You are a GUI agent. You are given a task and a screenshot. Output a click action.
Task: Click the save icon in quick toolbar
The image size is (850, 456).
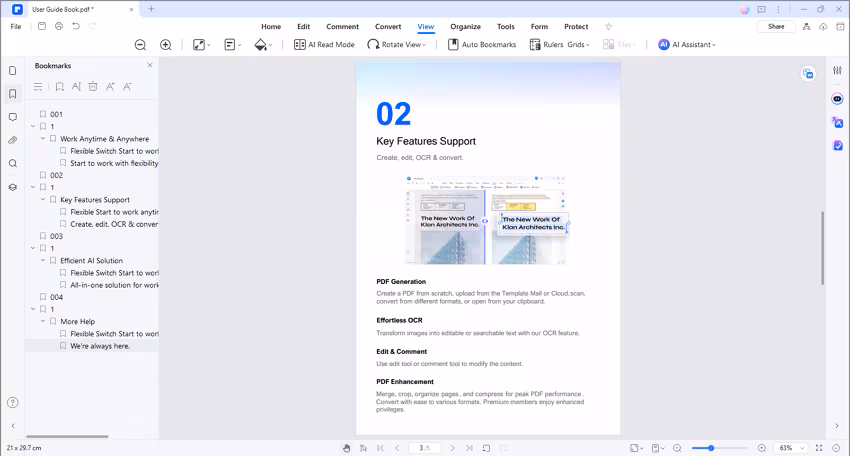(42, 26)
